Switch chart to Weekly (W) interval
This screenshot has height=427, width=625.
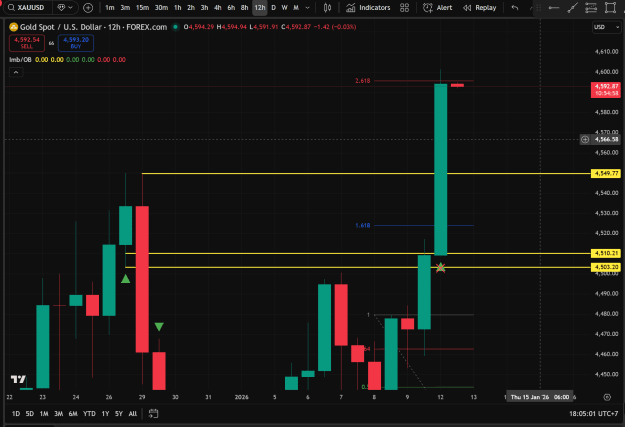tap(285, 8)
